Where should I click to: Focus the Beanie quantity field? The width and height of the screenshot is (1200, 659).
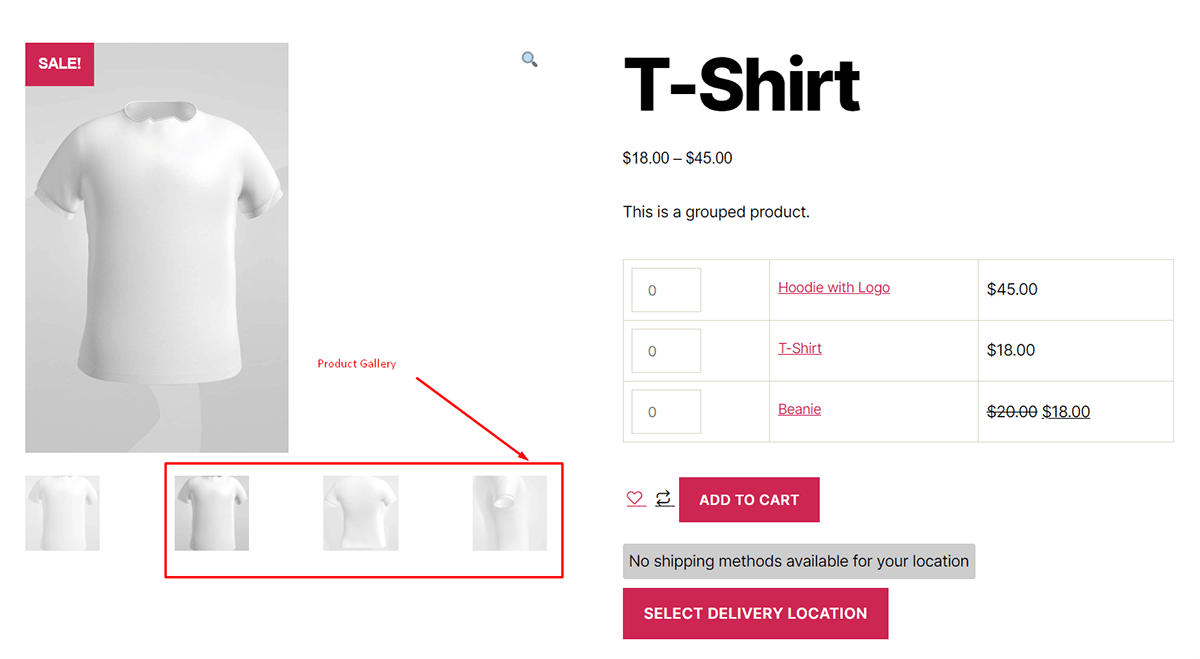666,412
